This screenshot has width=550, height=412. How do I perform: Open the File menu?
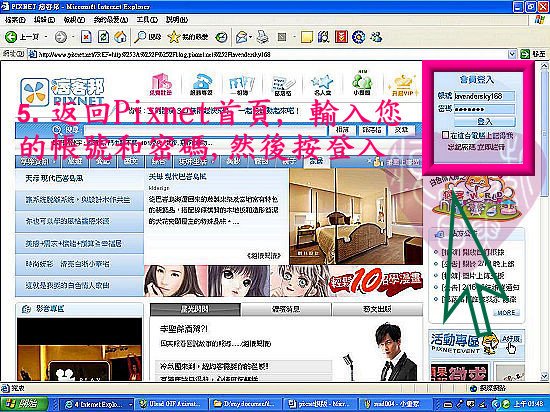pos(16,20)
